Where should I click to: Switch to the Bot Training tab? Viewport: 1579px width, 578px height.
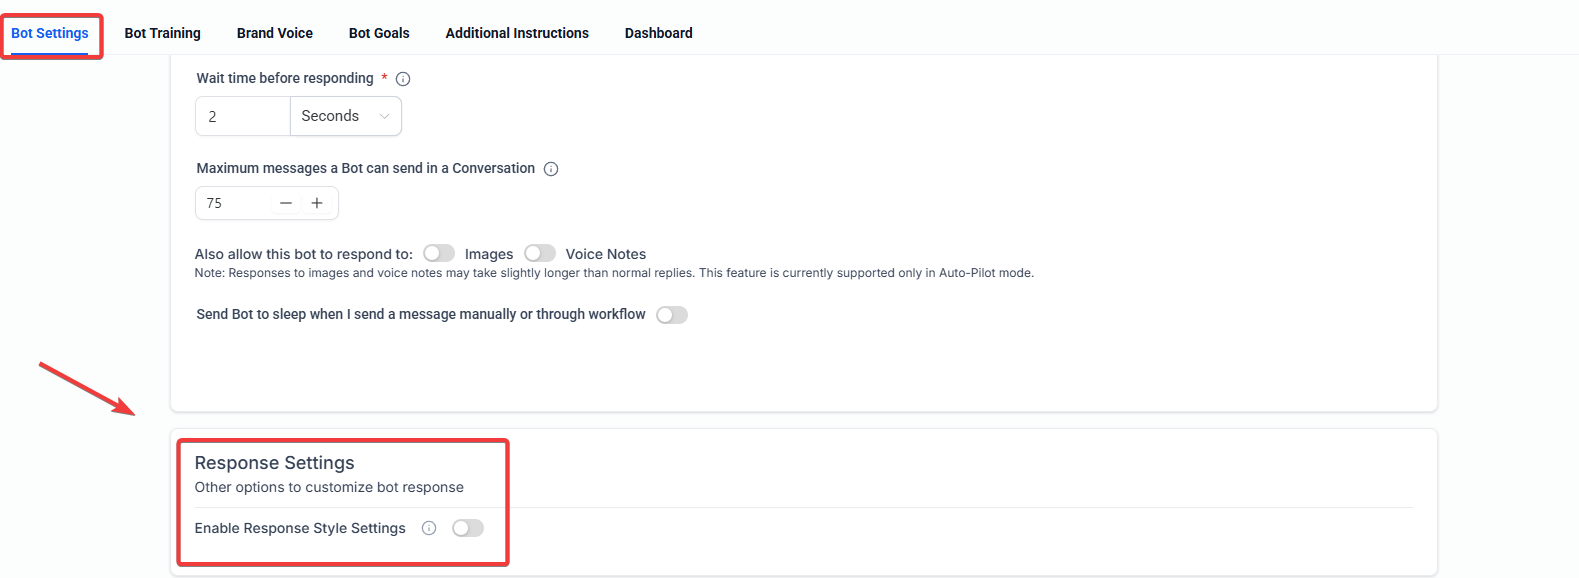163,33
